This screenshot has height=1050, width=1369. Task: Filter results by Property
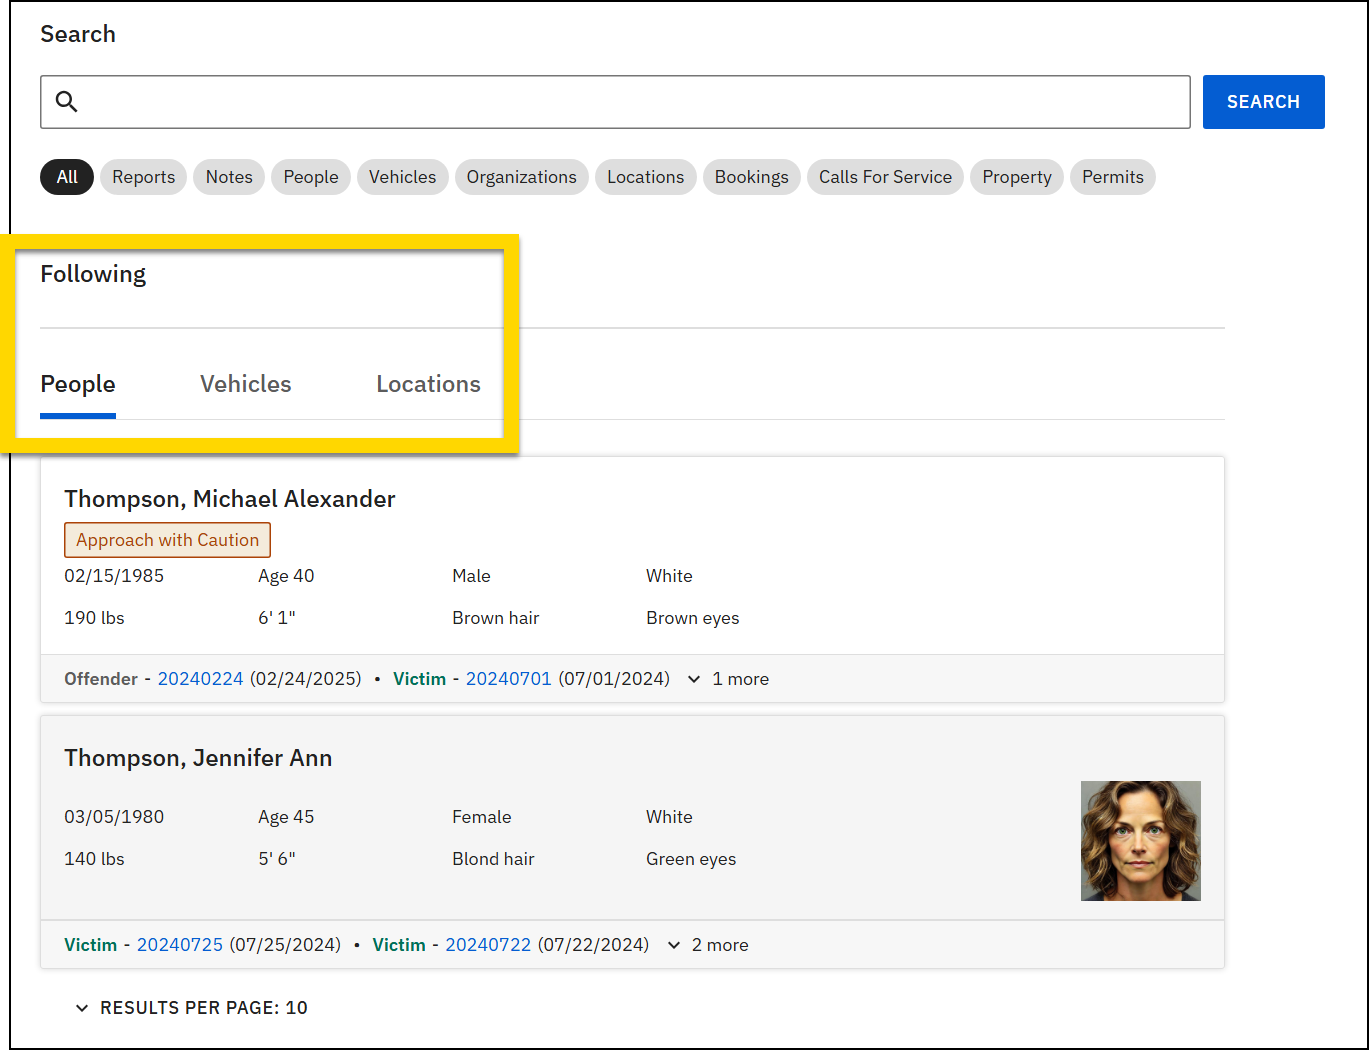pyautogui.click(x=1016, y=177)
